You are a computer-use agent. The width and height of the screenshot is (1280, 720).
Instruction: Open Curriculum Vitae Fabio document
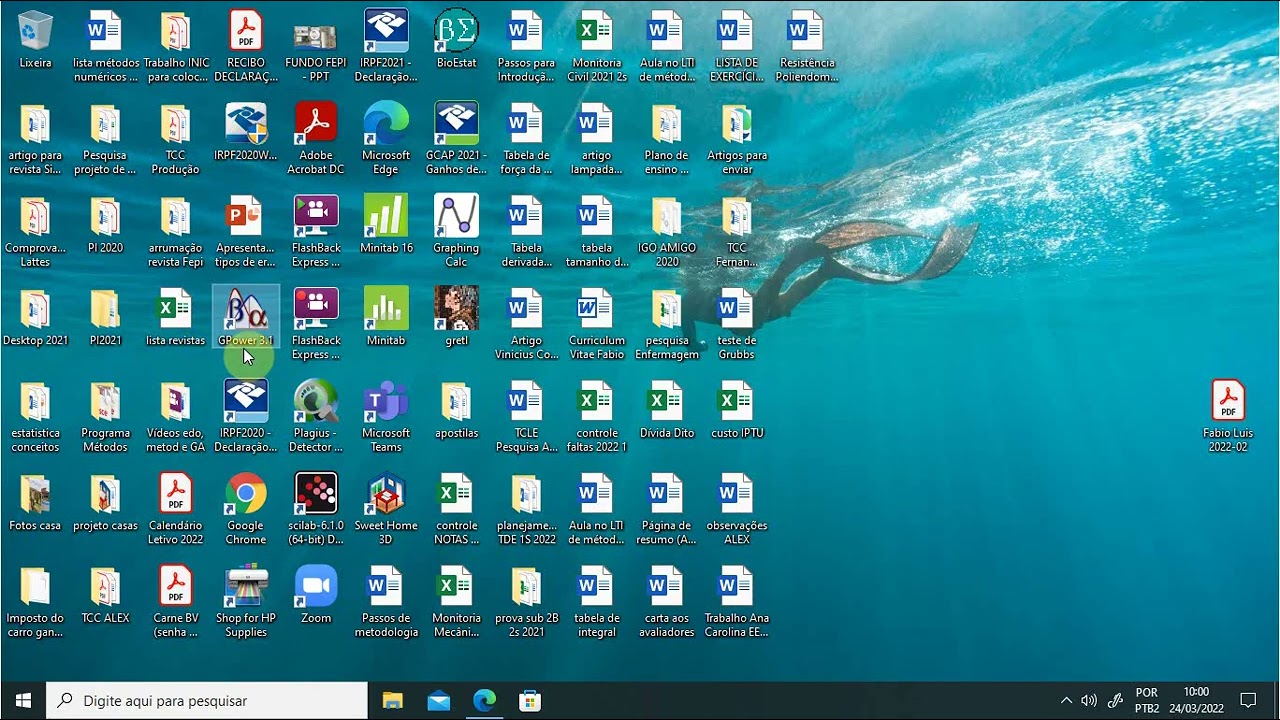coord(597,324)
